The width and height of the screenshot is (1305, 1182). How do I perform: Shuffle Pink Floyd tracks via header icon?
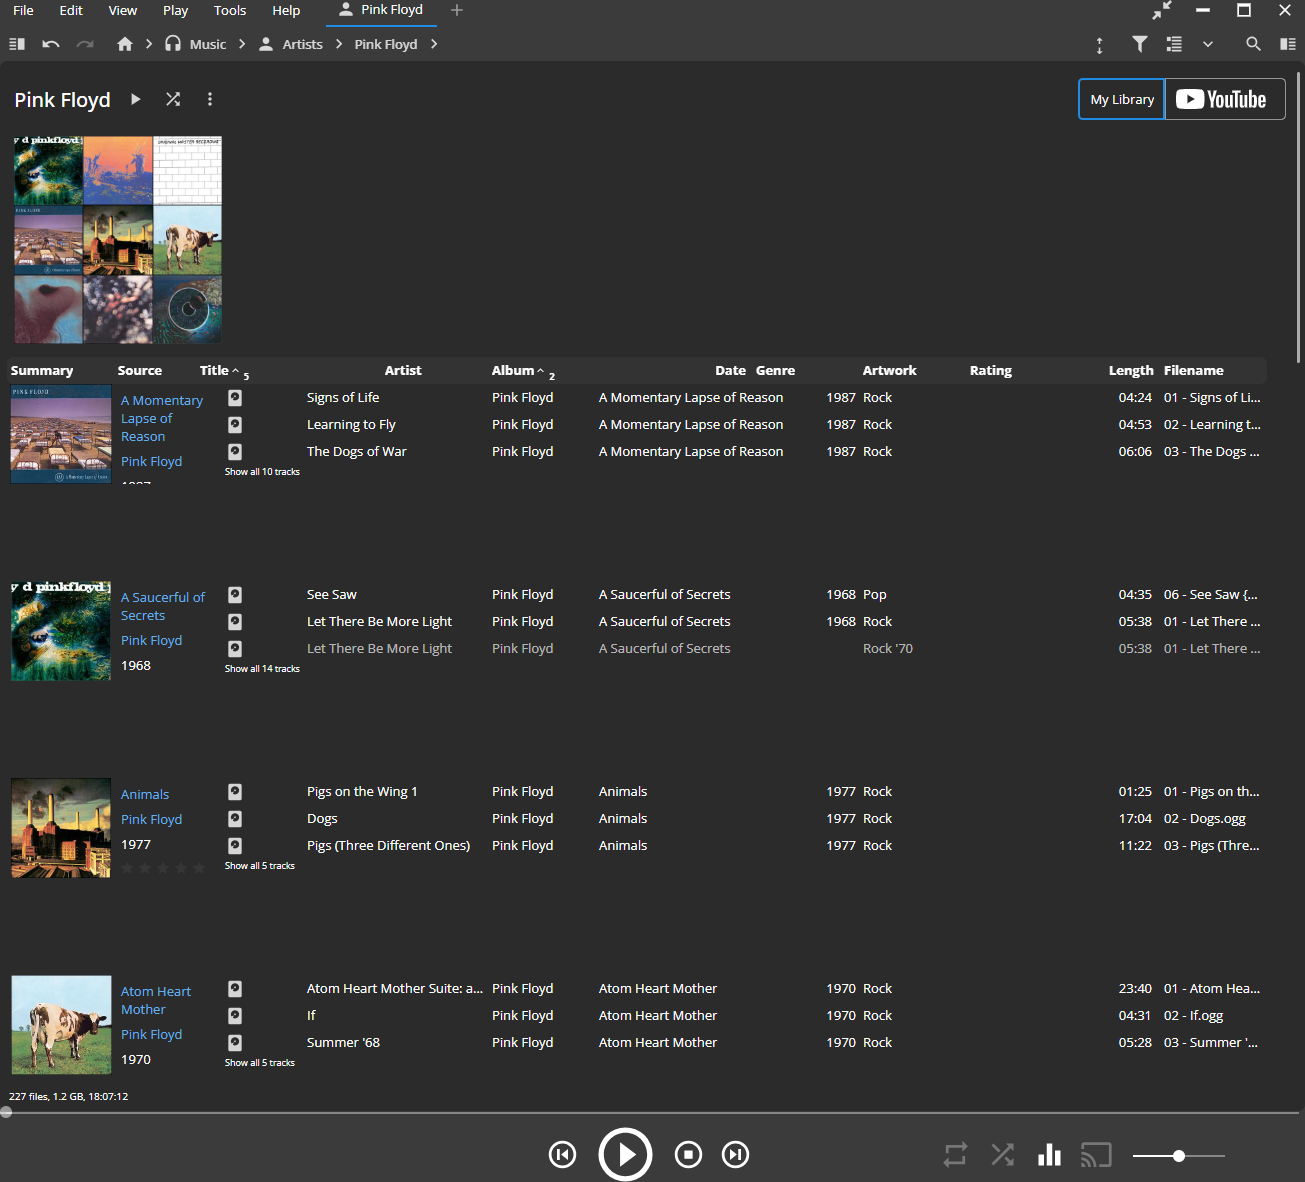point(173,99)
